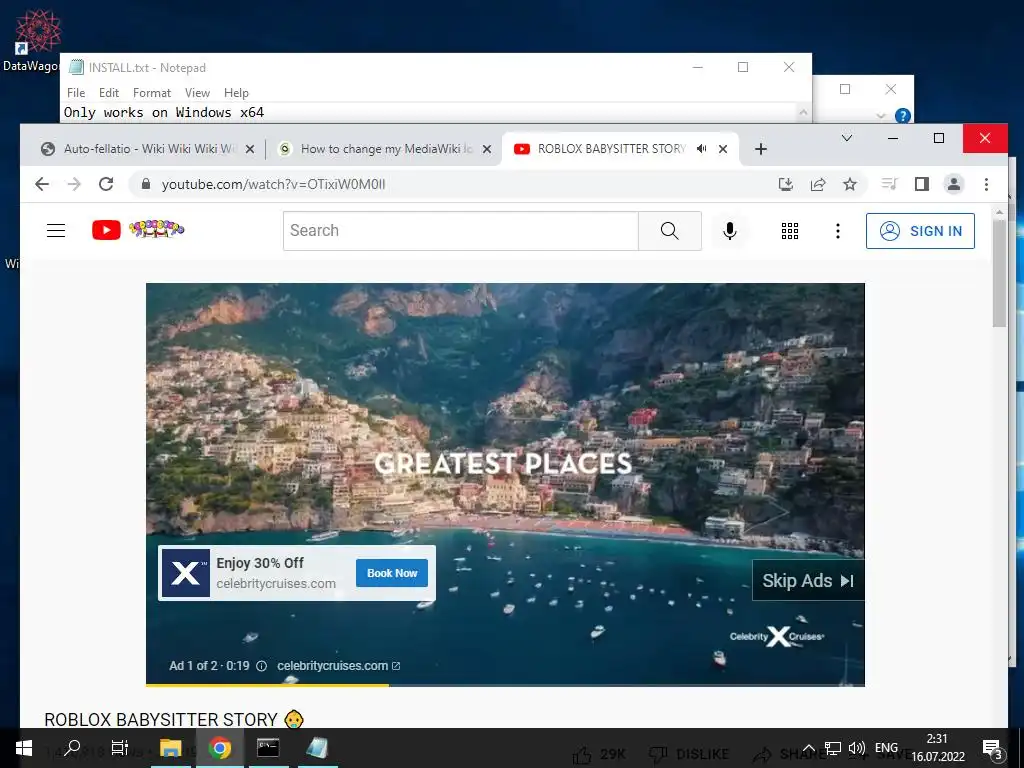Close the Auto-fellatio Wiki tab
This screenshot has height=768, width=1024.
[x=249, y=149]
